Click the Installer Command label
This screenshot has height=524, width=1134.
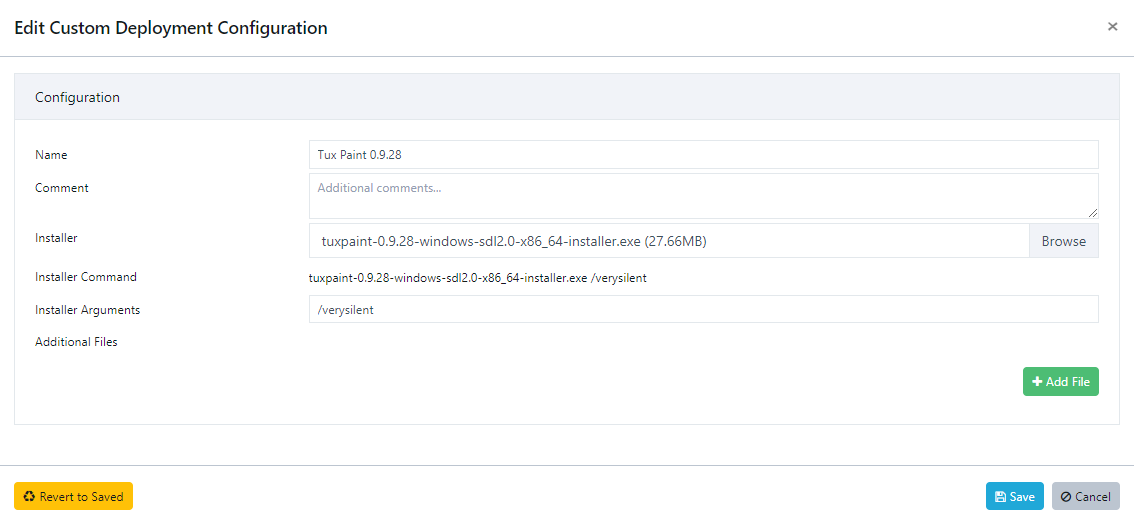tap(85, 277)
